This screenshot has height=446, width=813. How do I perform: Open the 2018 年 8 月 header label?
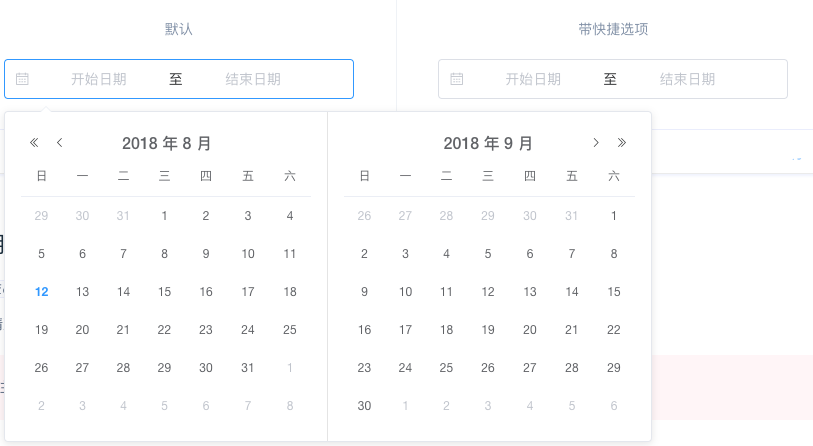coord(166,143)
